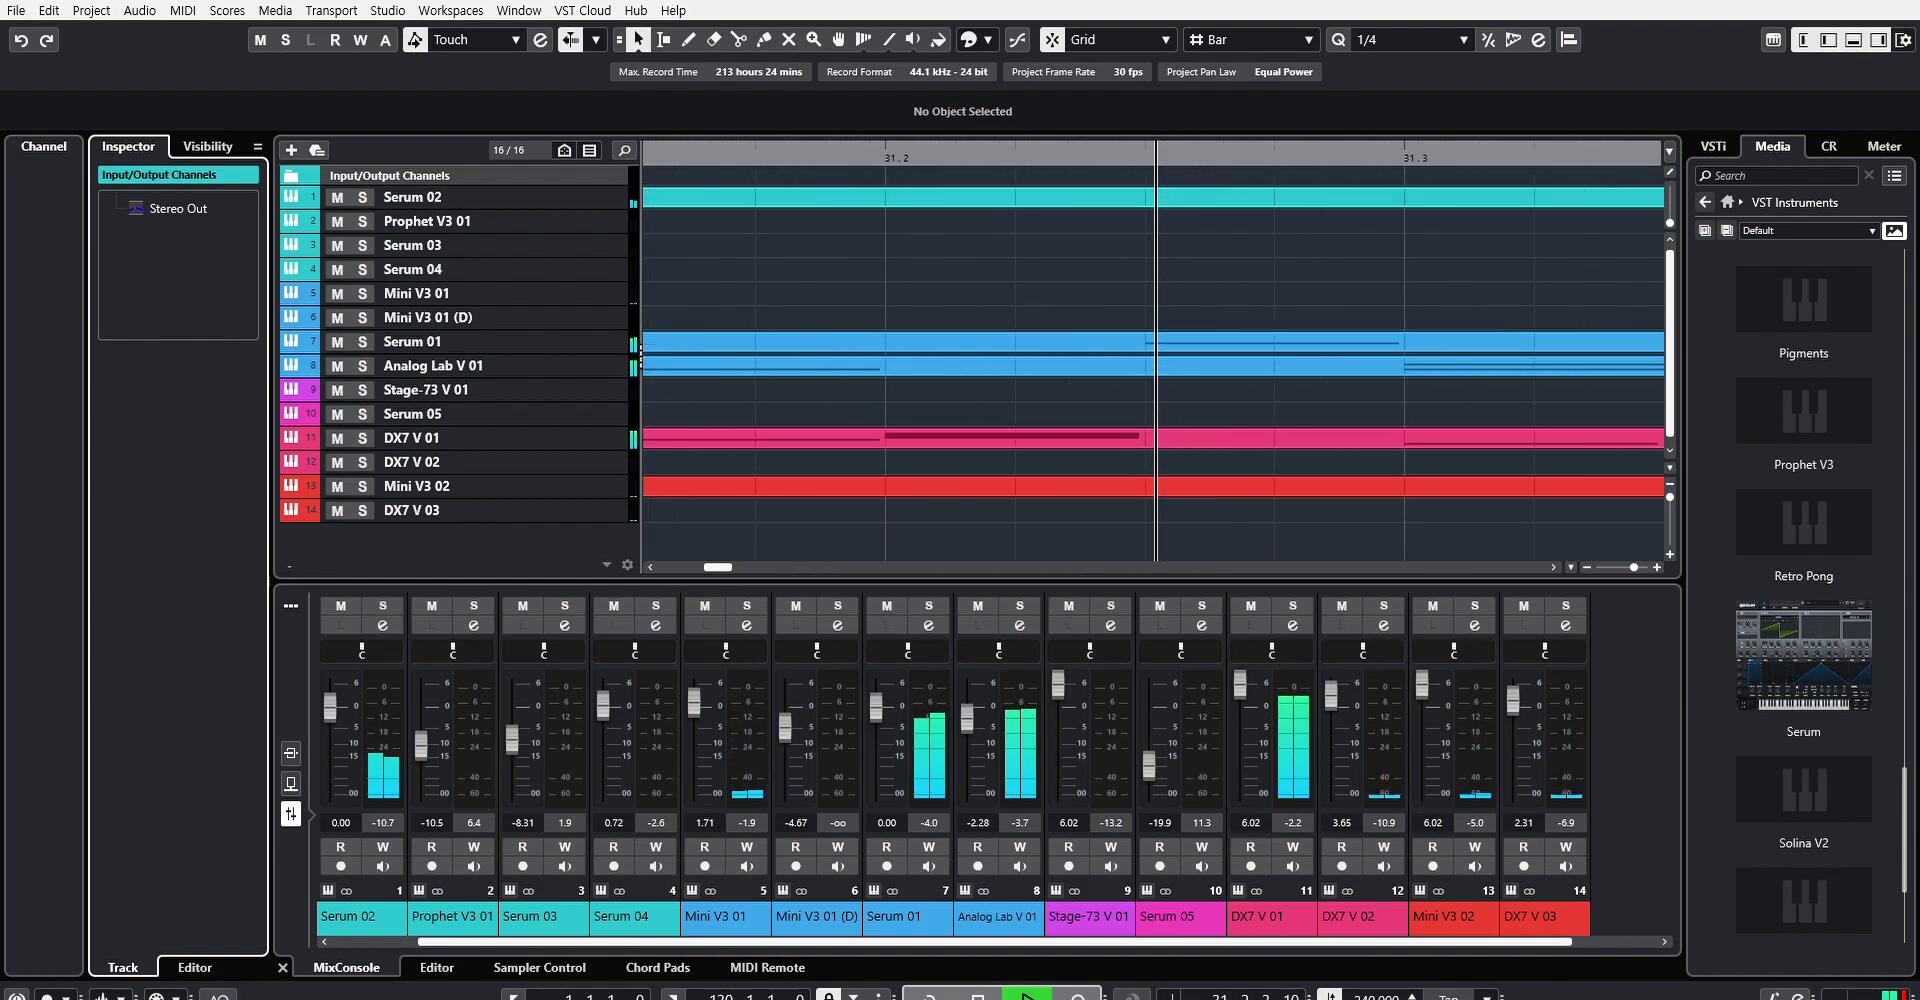The width and height of the screenshot is (1920, 1000).
Task: Toggle Snap on/off button beside Grid
Action: (x=1052, y=40)
